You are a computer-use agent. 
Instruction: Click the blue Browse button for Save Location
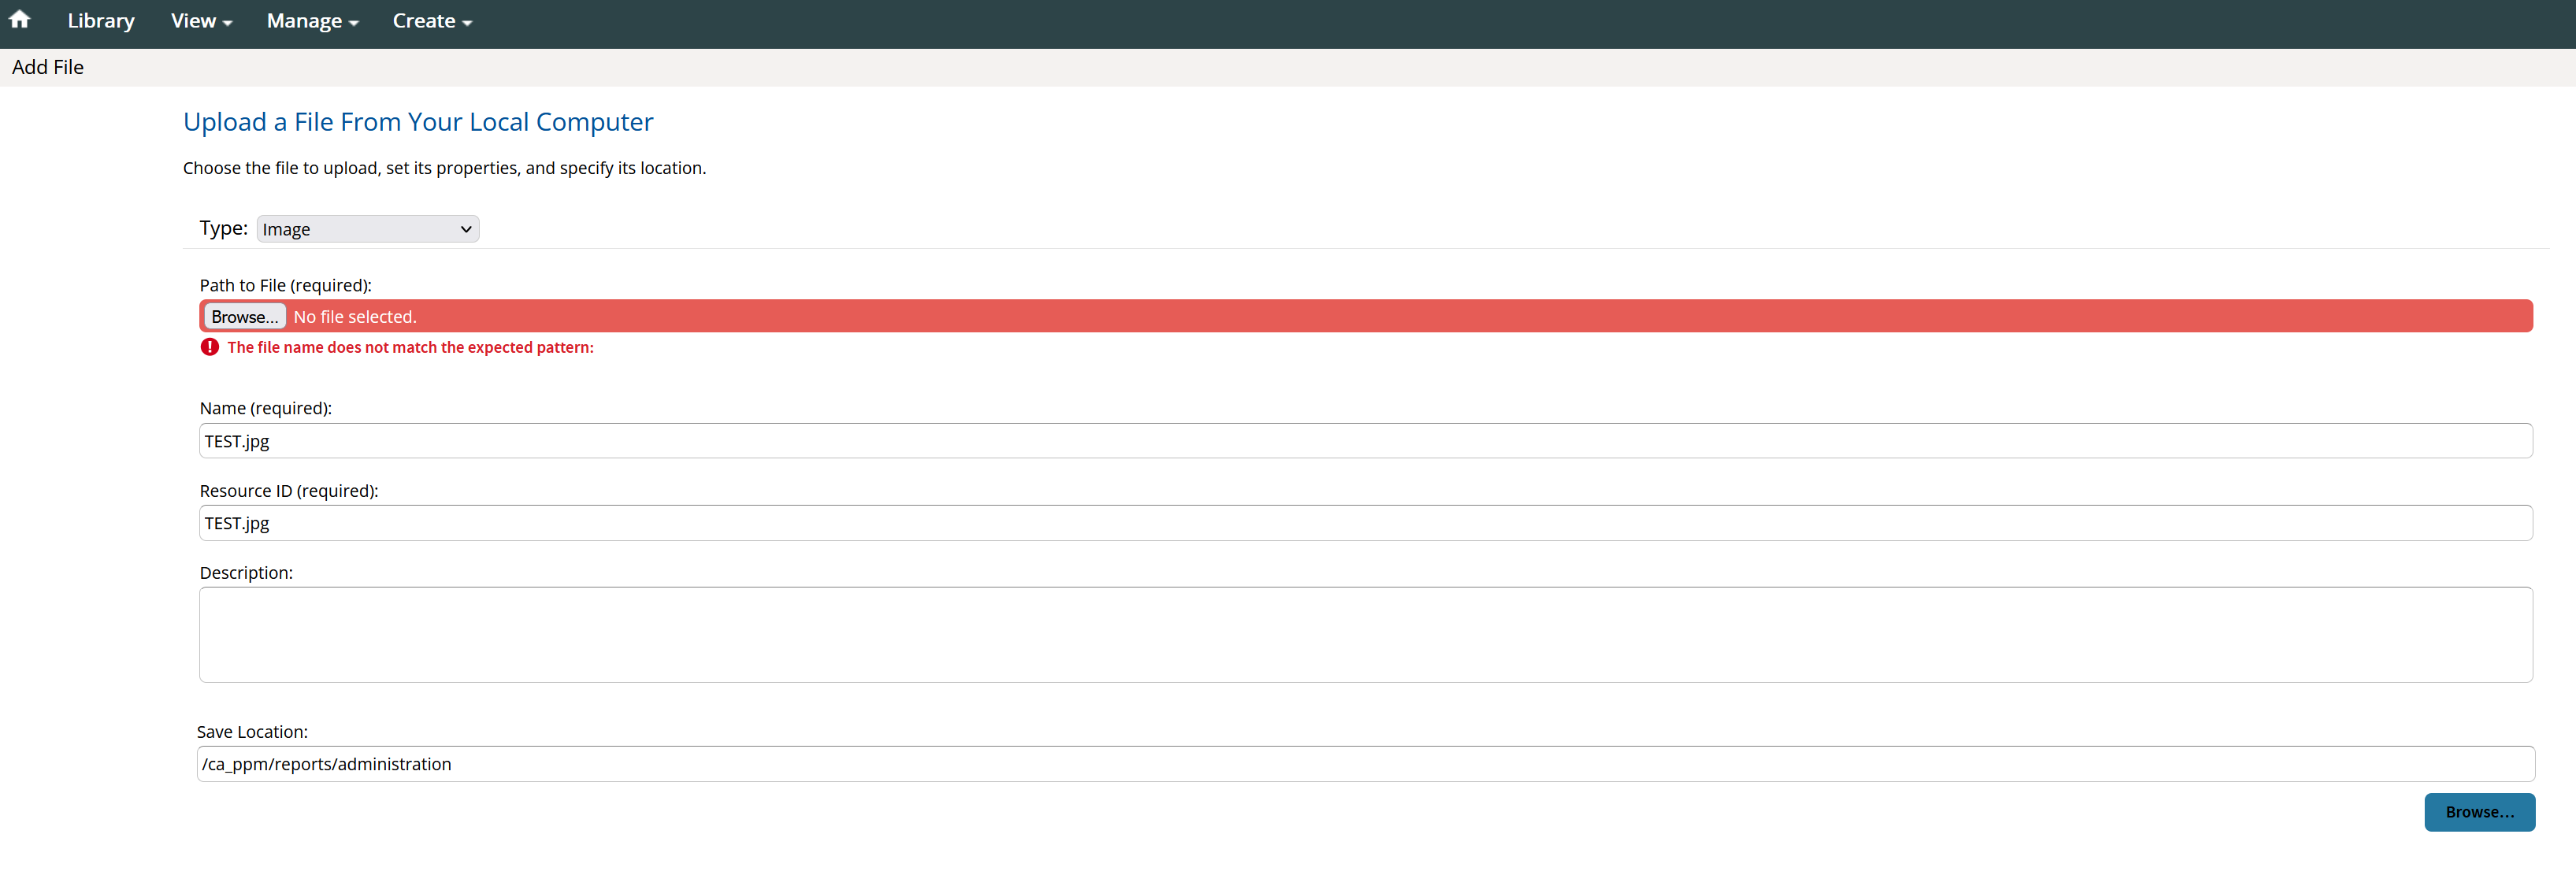pos(2478,812)
